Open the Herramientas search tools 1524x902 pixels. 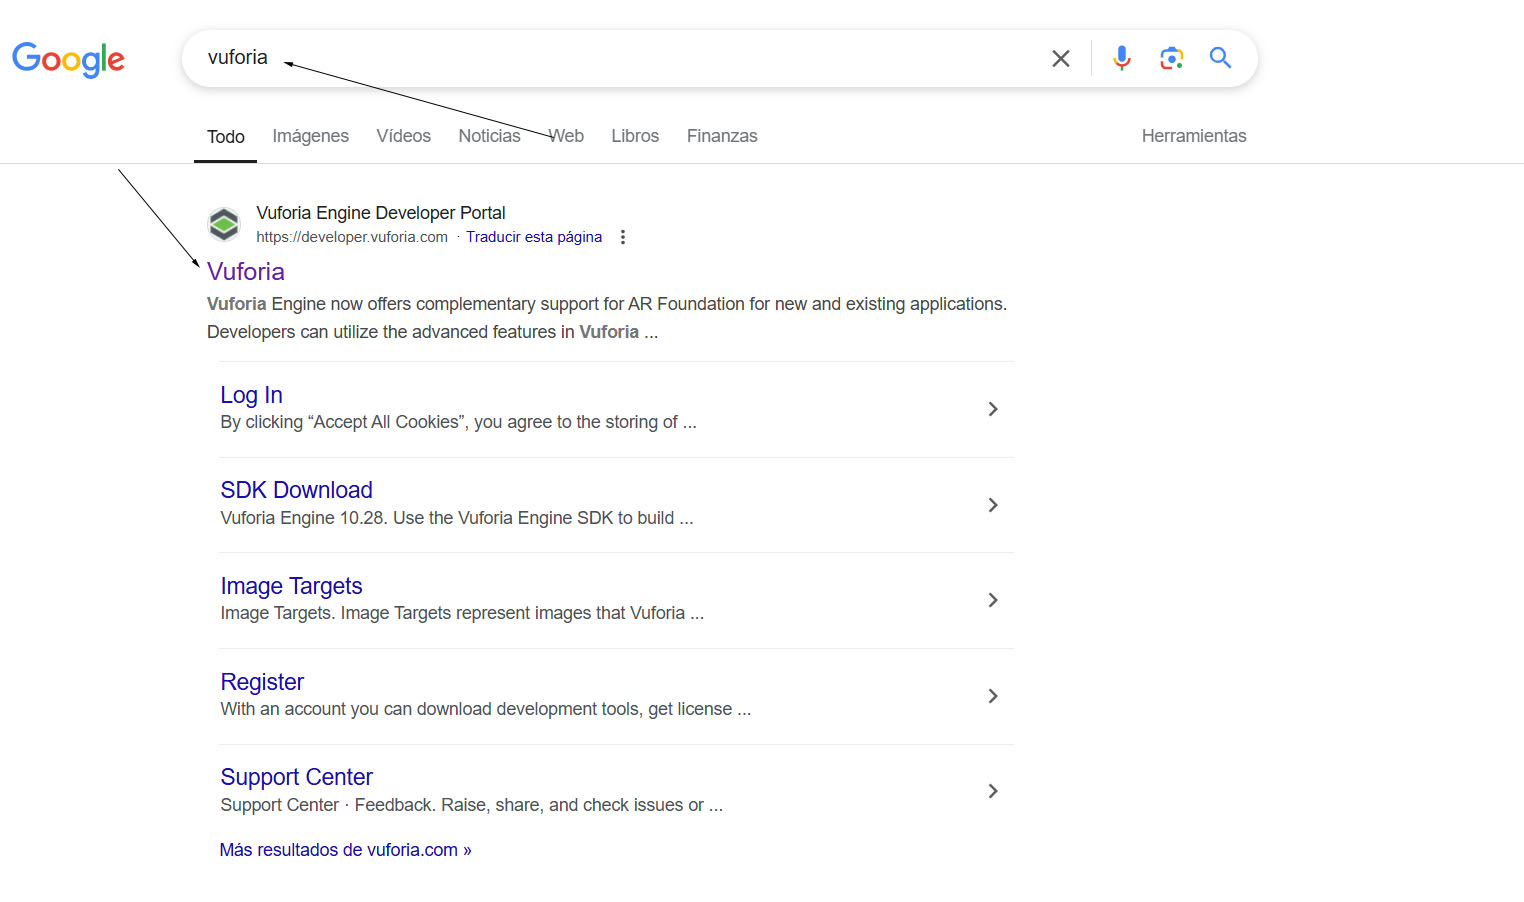(1193, 136)
